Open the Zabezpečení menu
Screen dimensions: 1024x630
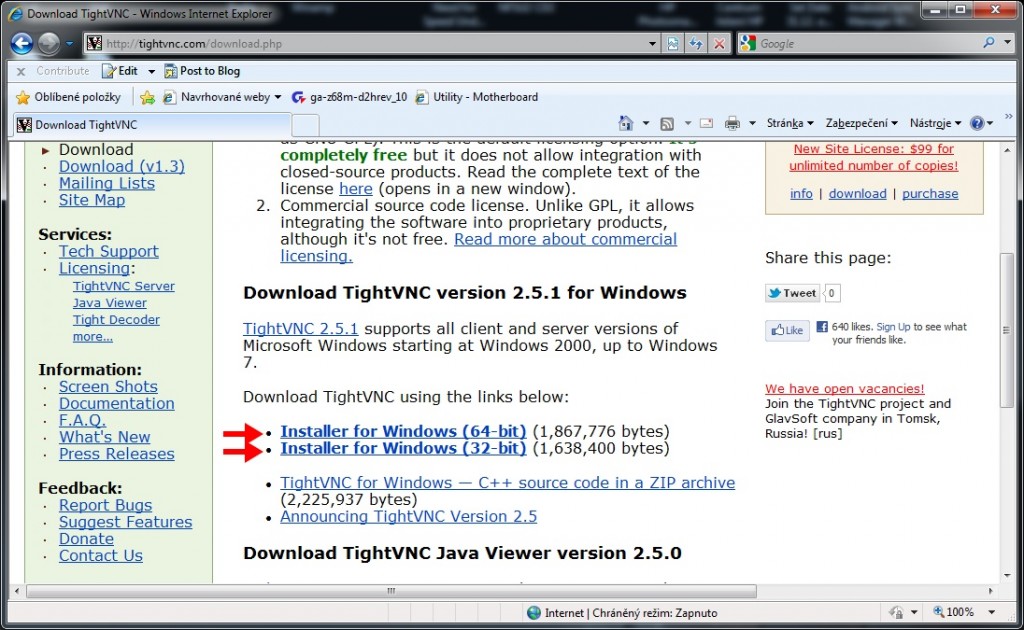pyautogui.click(x=861, y=123)
